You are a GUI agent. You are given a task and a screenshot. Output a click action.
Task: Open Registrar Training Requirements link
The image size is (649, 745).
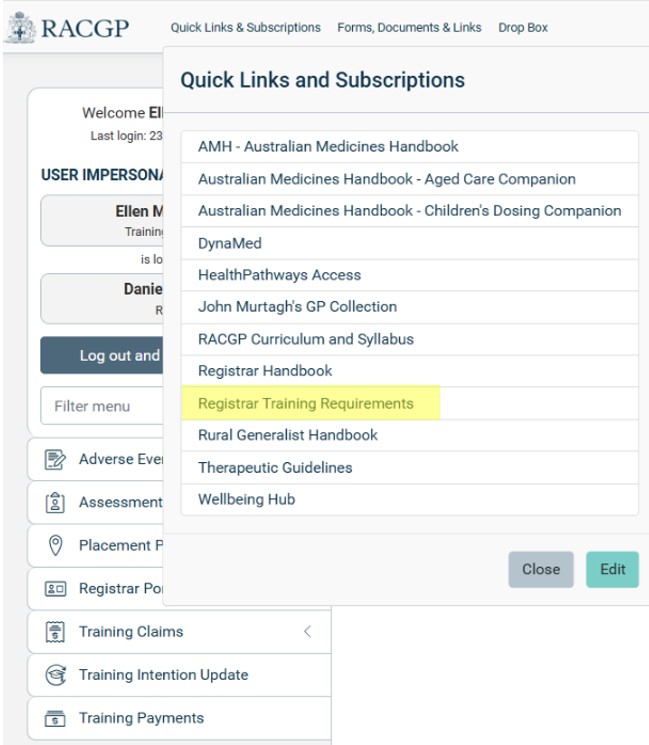click(x=305, y=403)
